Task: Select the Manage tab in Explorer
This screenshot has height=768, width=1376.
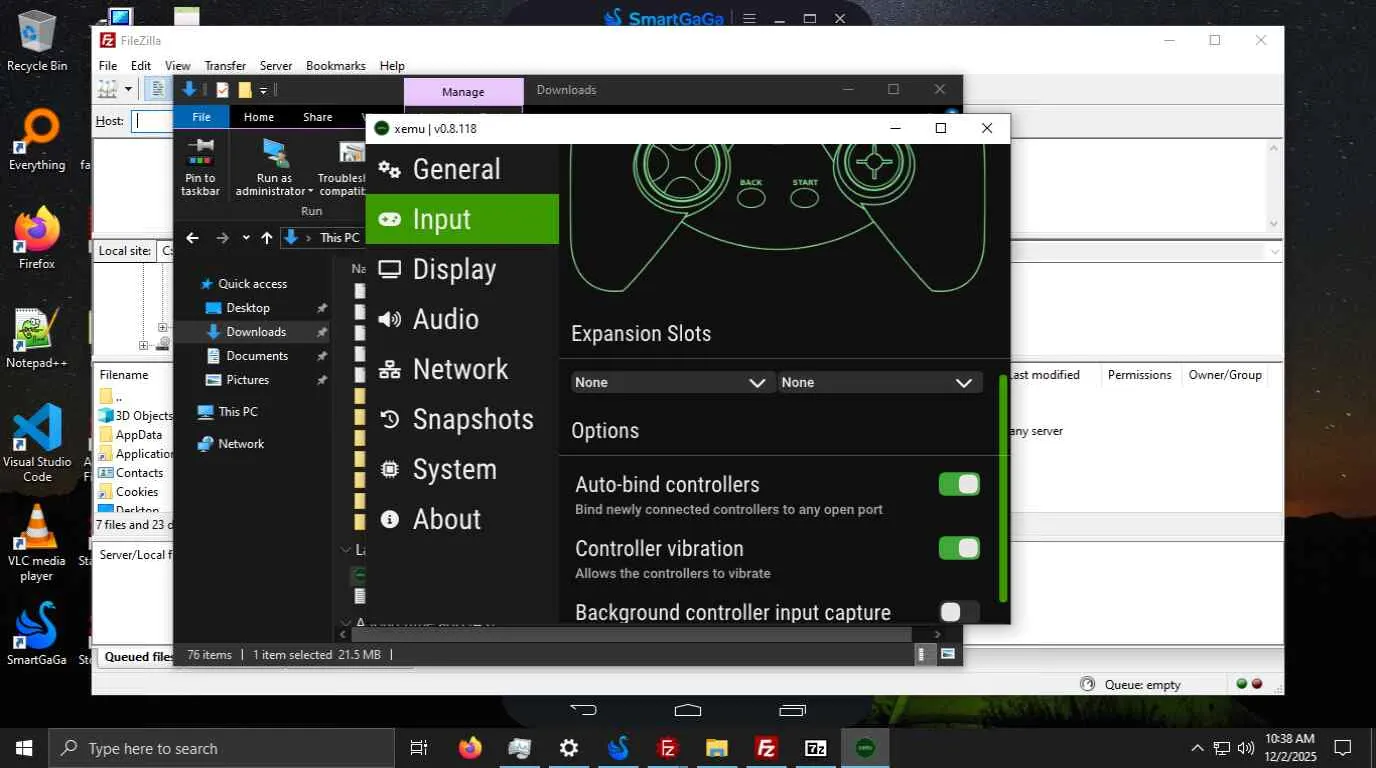Action: (x=463, y=91)
